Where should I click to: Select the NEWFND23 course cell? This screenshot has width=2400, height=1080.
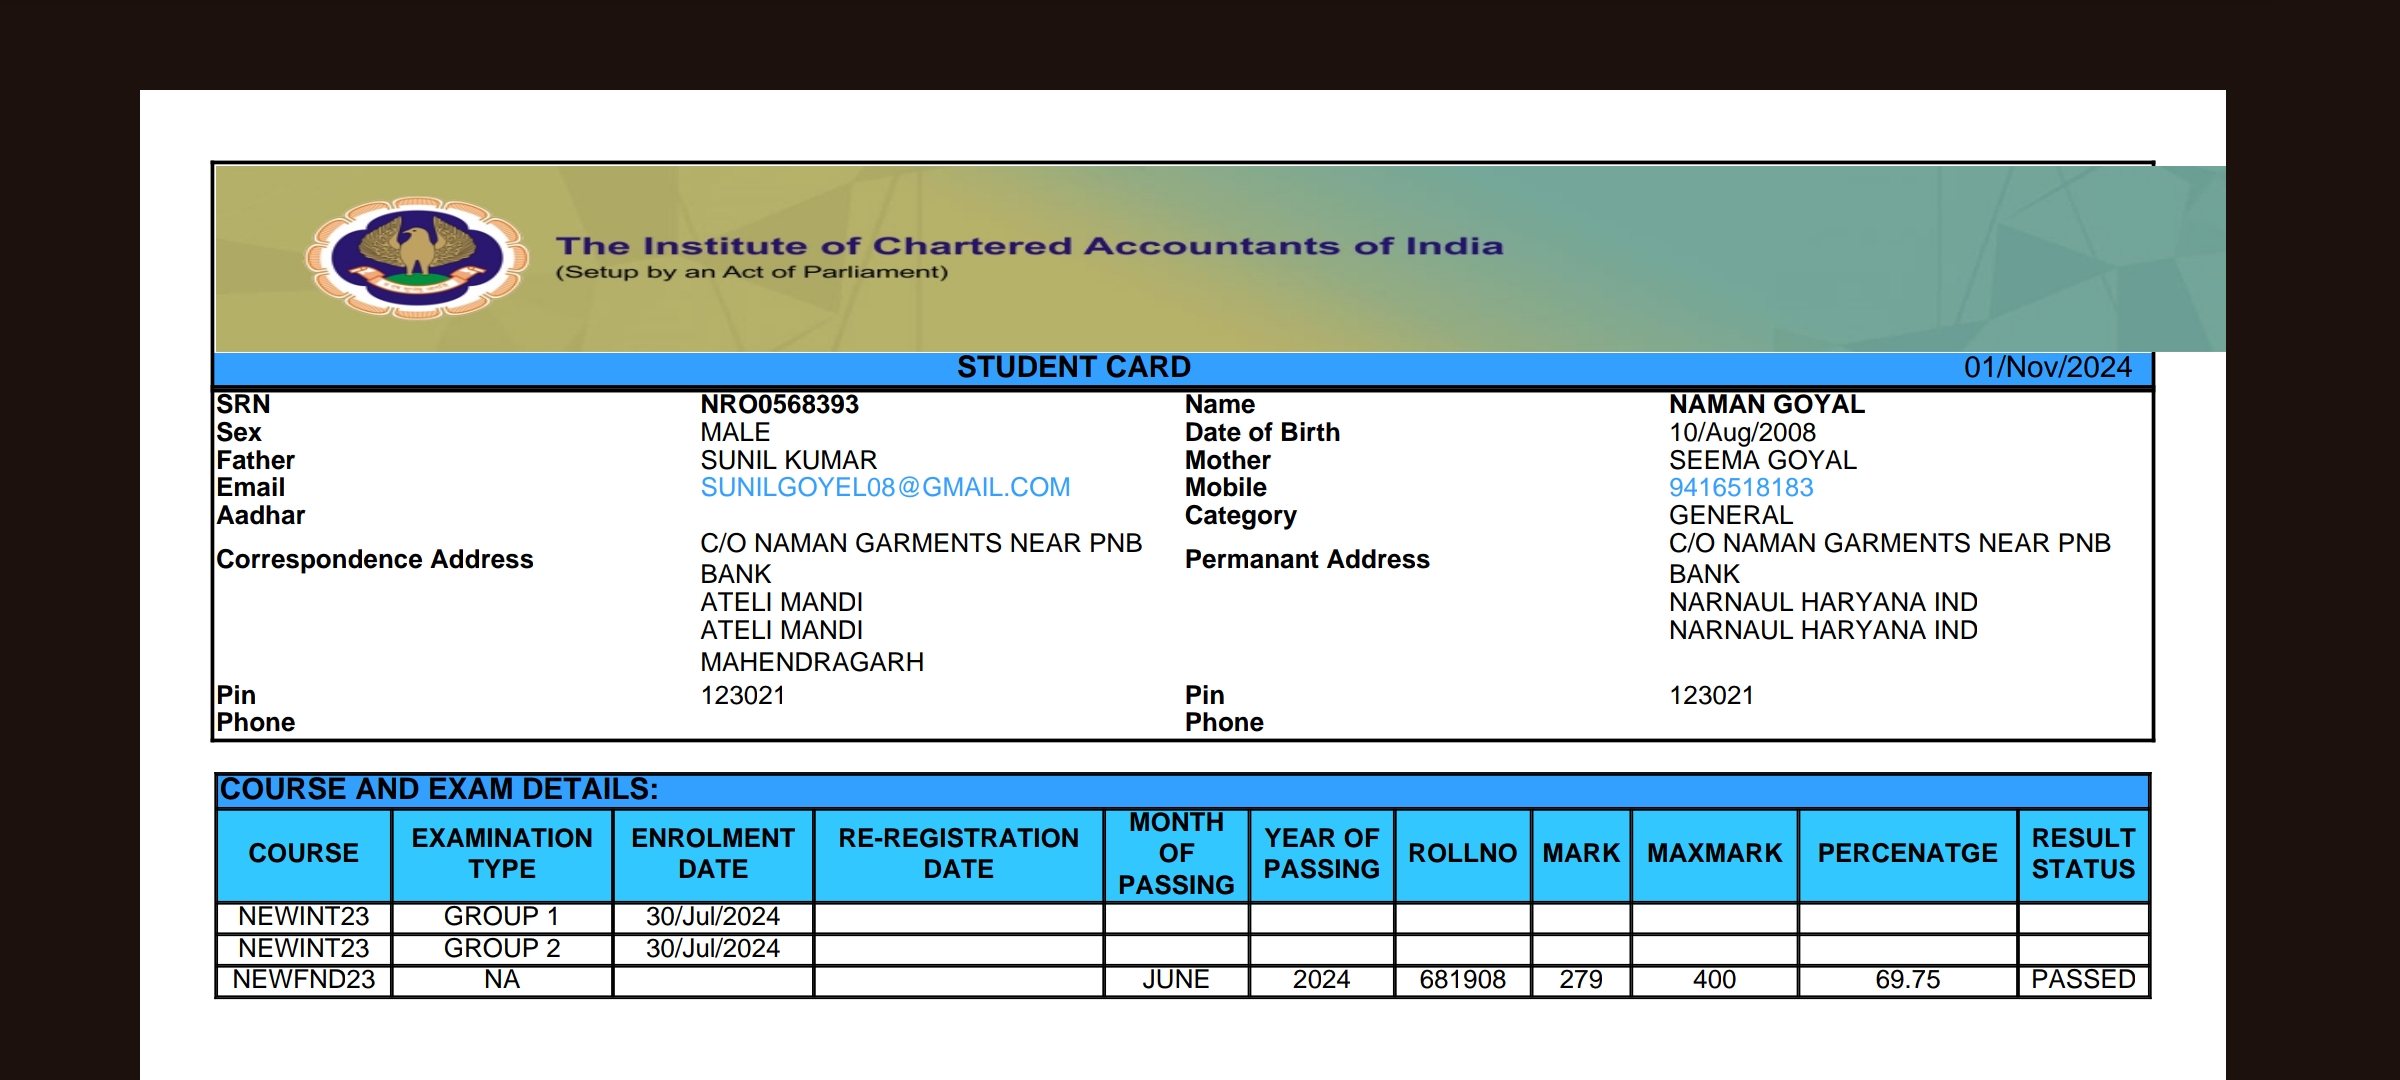[x=303, y=980]
